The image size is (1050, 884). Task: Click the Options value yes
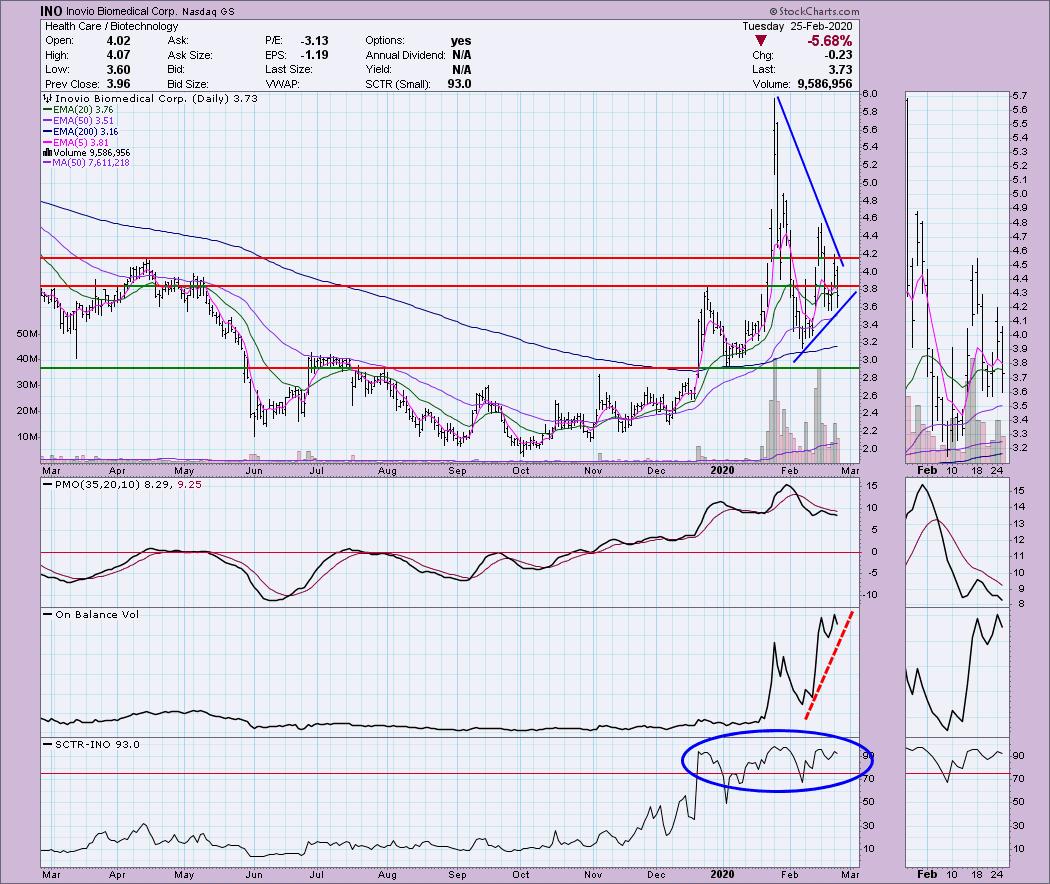point(461,40)
